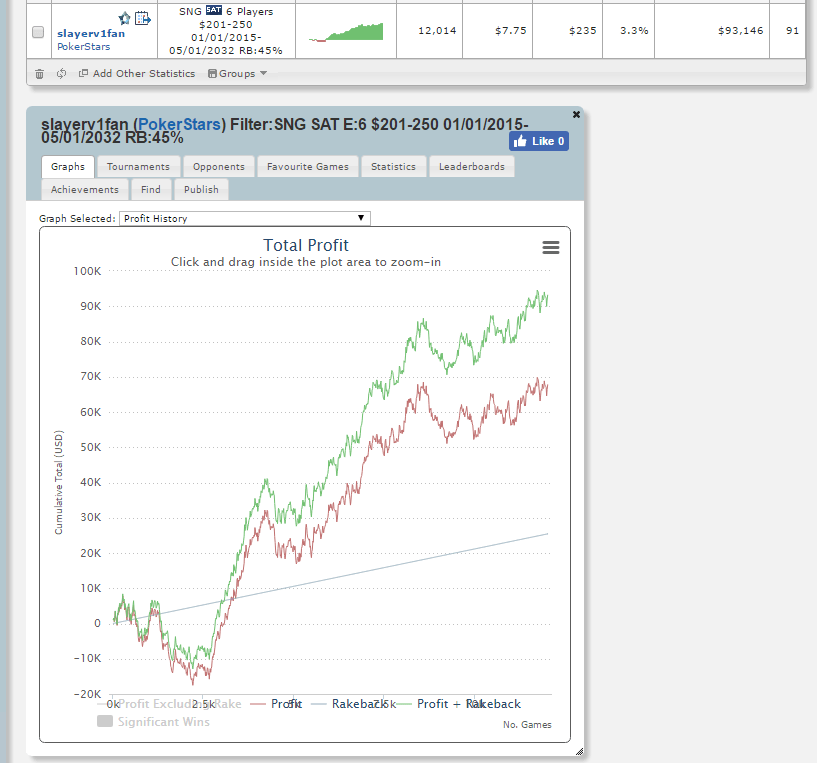Click Add Other Statistics
817x763 pixels.
click(137, 73)
